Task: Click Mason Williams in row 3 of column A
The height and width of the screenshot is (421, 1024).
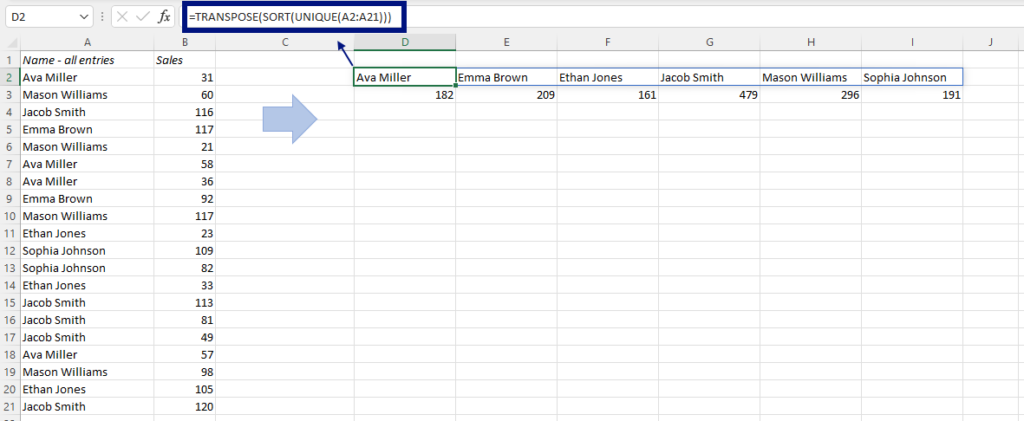Action: [x=88, y=95]
